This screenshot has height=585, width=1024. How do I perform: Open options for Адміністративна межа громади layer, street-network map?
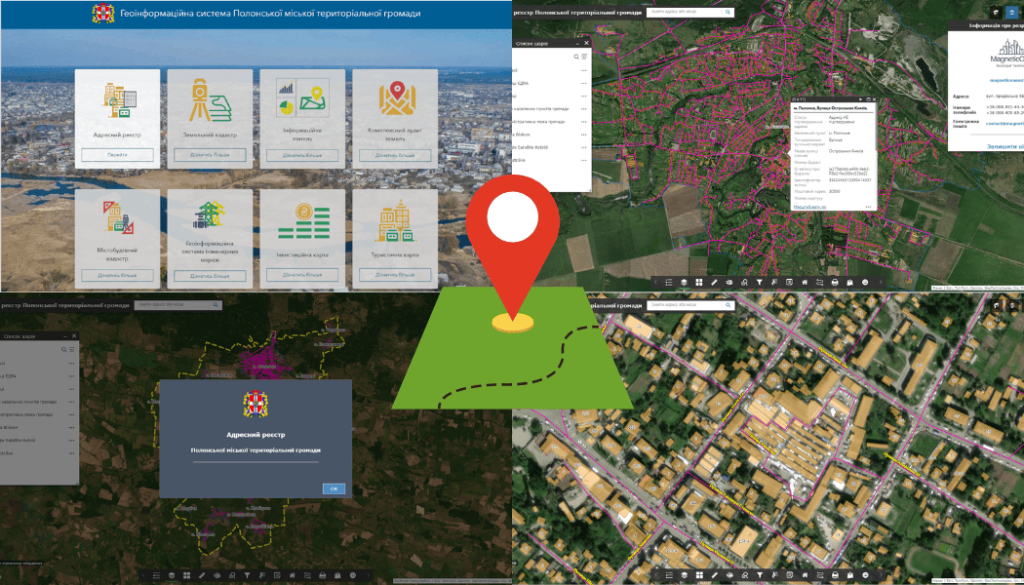click(584, 121)
